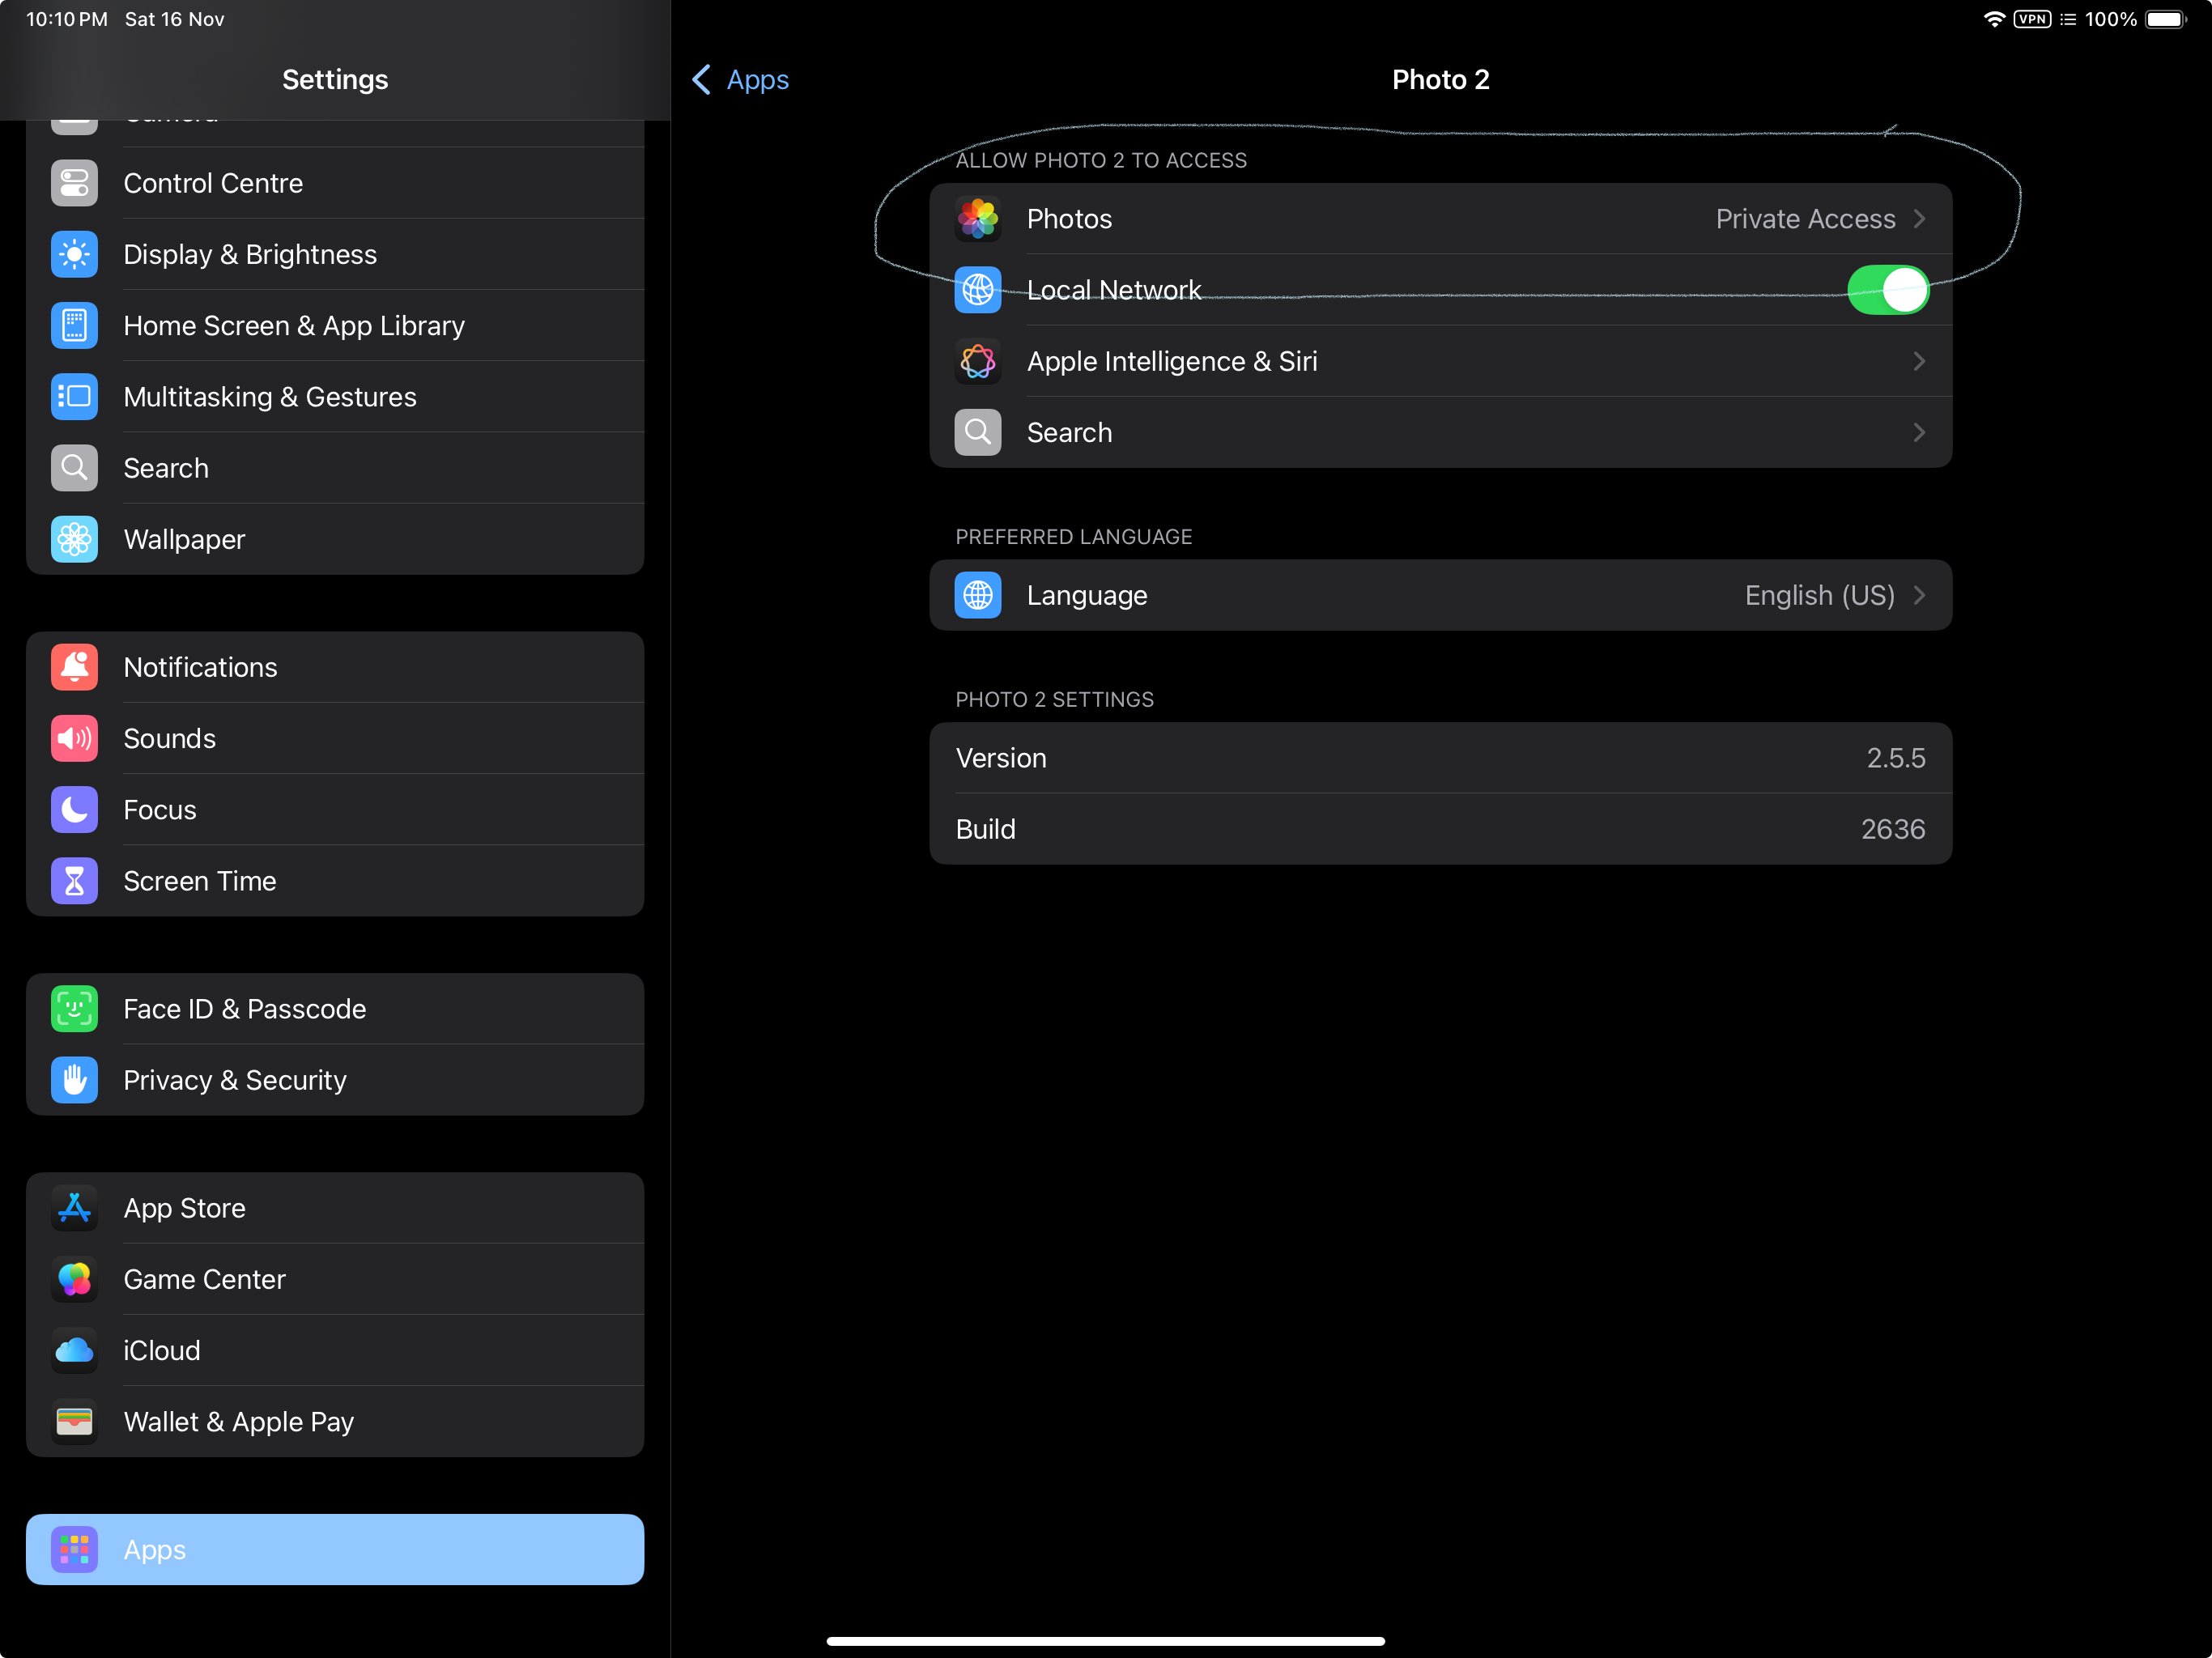Tap the Settings sidebar title
Viewport: 2212px width, 1658px height.
(335, 79)
